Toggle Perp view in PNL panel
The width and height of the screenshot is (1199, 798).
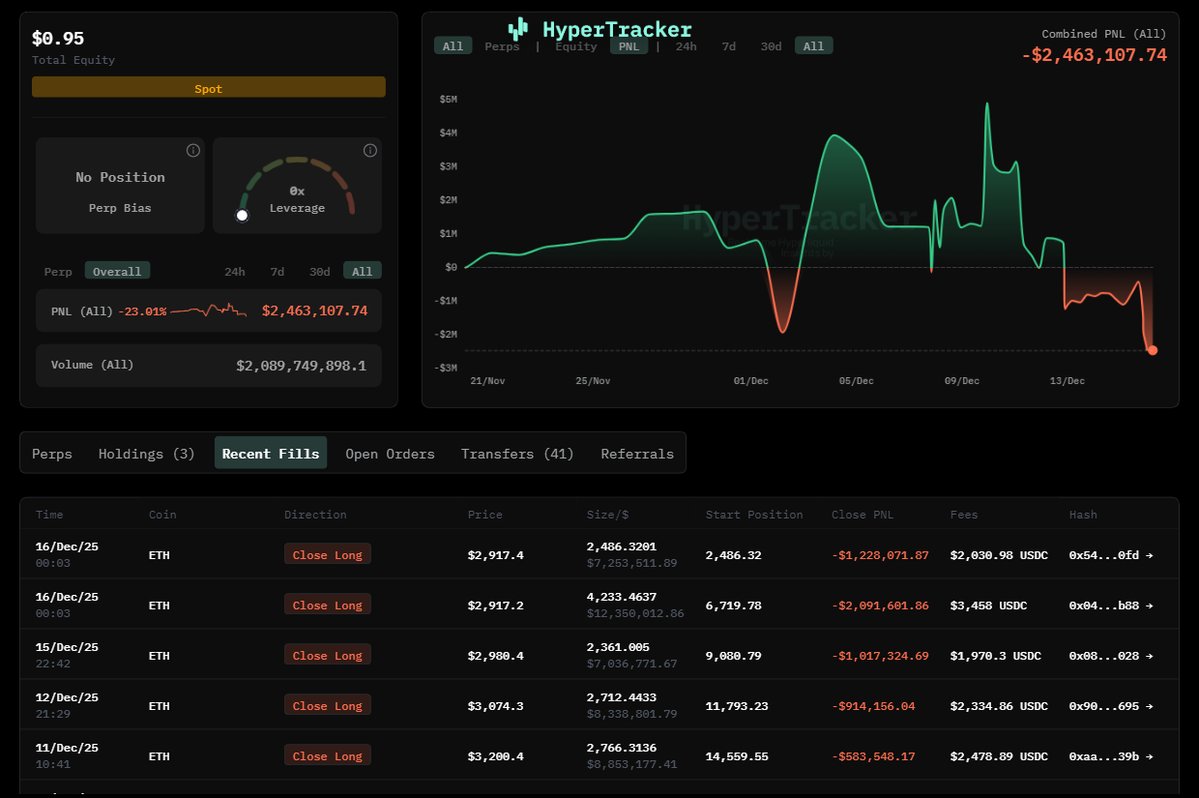[x=58, y=271]
